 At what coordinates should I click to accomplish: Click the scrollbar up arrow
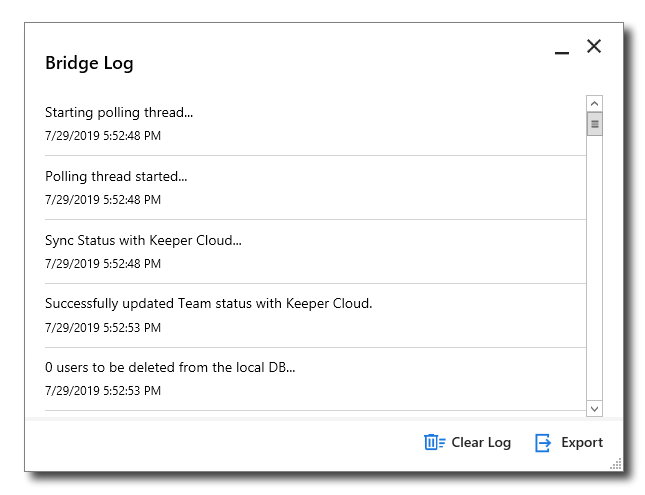[x=594, y=103]
